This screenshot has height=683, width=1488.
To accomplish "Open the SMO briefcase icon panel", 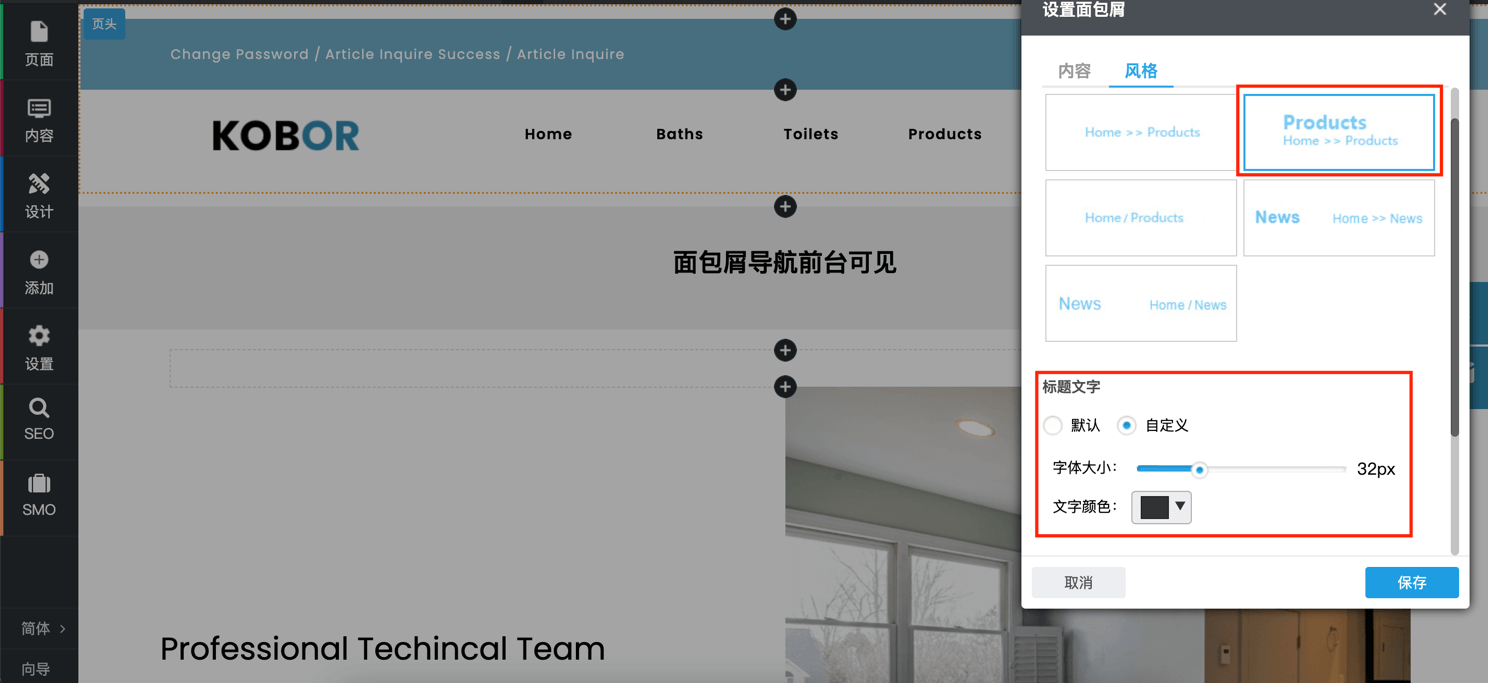I will coord(39,496).
